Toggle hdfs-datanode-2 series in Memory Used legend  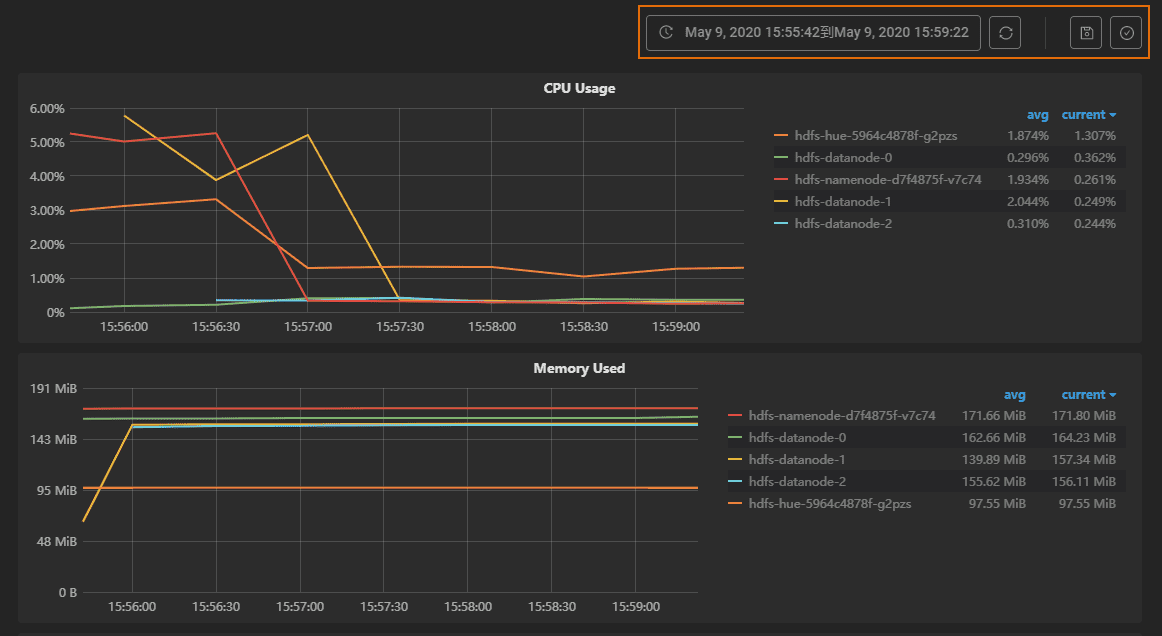click(x=797, y=481)
